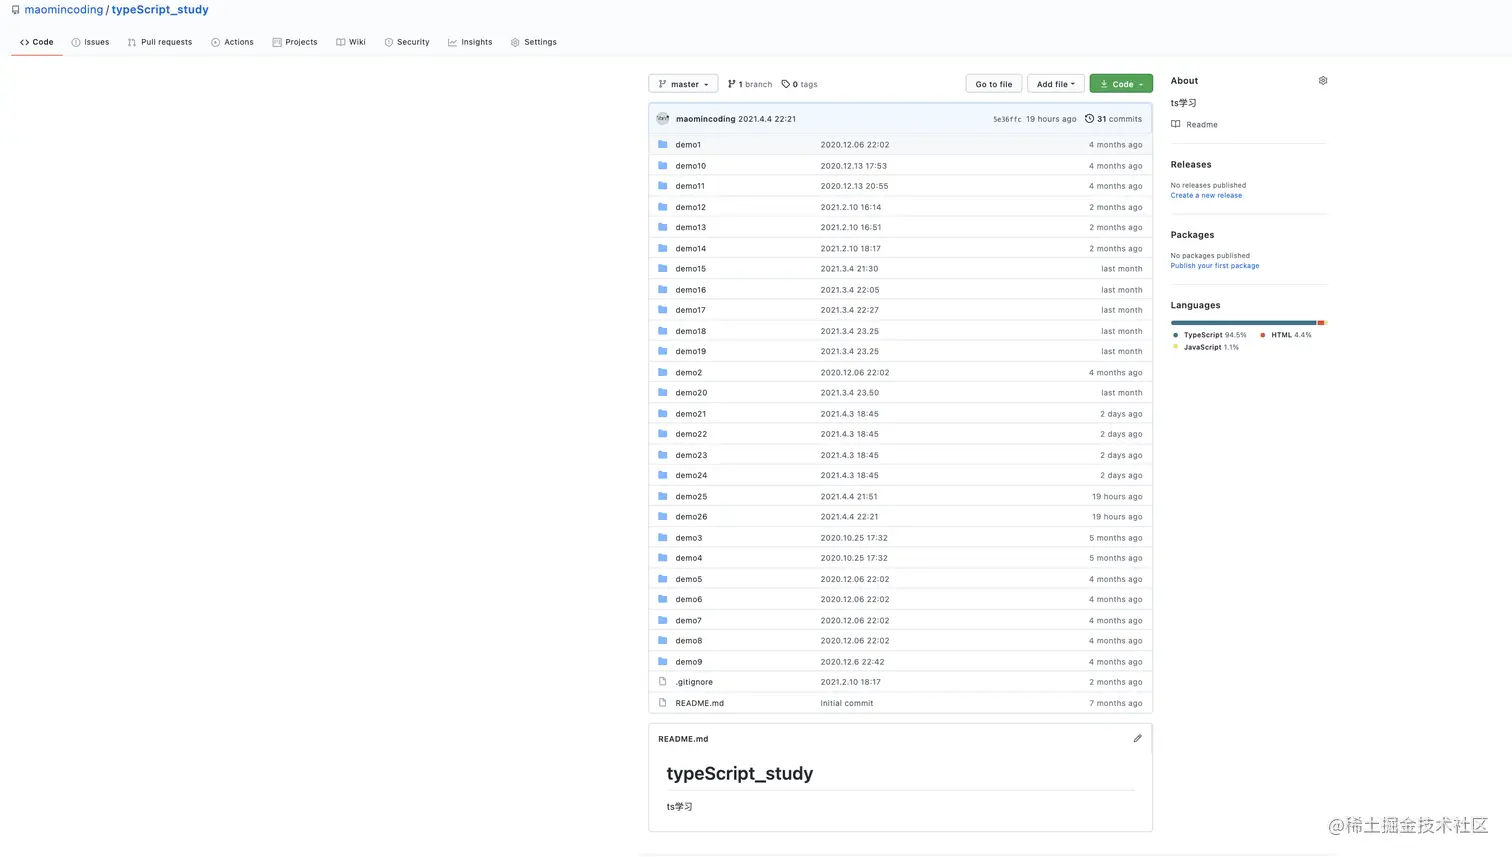Screen dimensions: 1512x859
Task: Click the demo9 folder icon
Action: (662, 661)
